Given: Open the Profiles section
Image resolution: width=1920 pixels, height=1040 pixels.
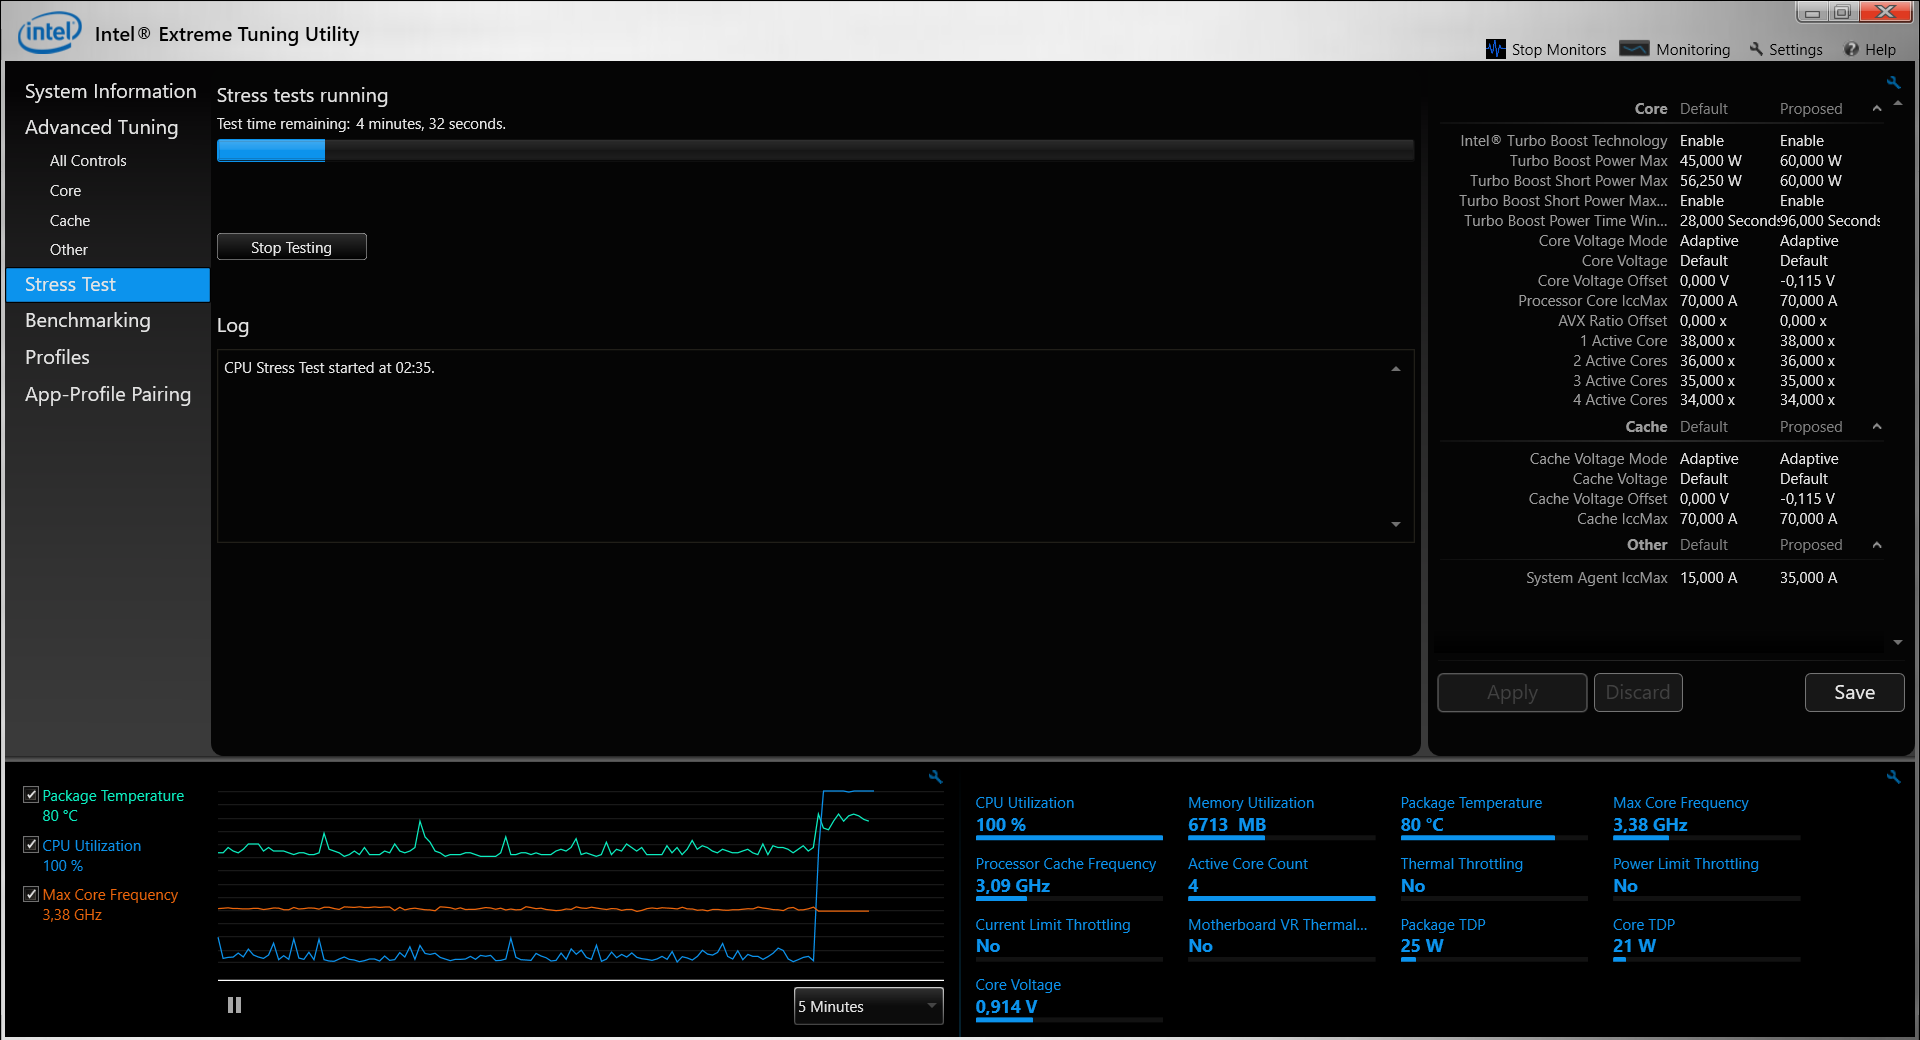Looking at the screenshot, I should [57, 357].
